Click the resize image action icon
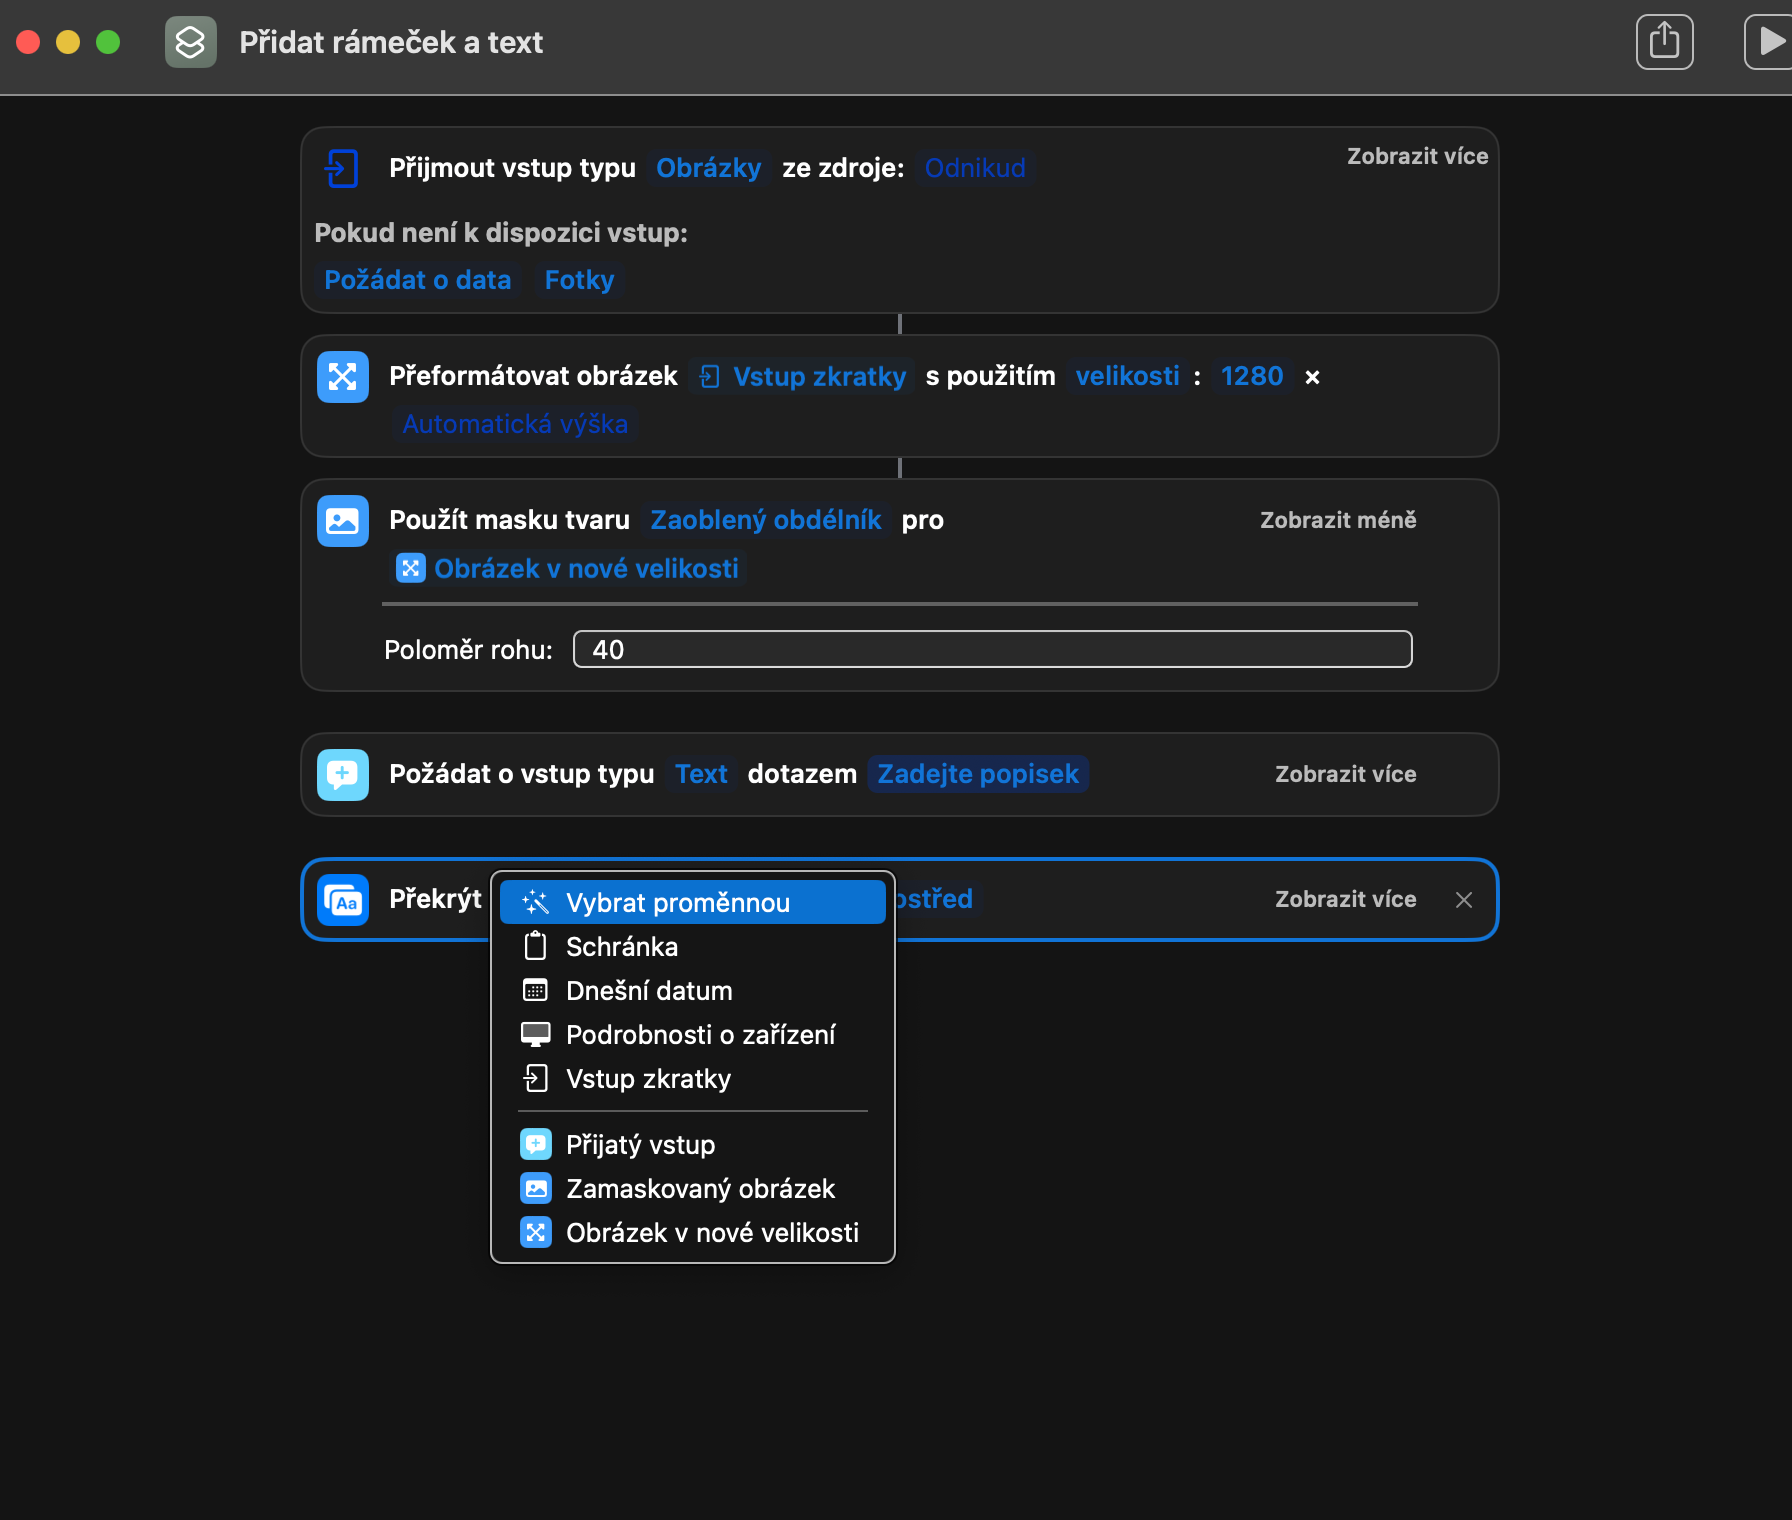Screen dimensions: 1792x1520 [x=343, y=377]
